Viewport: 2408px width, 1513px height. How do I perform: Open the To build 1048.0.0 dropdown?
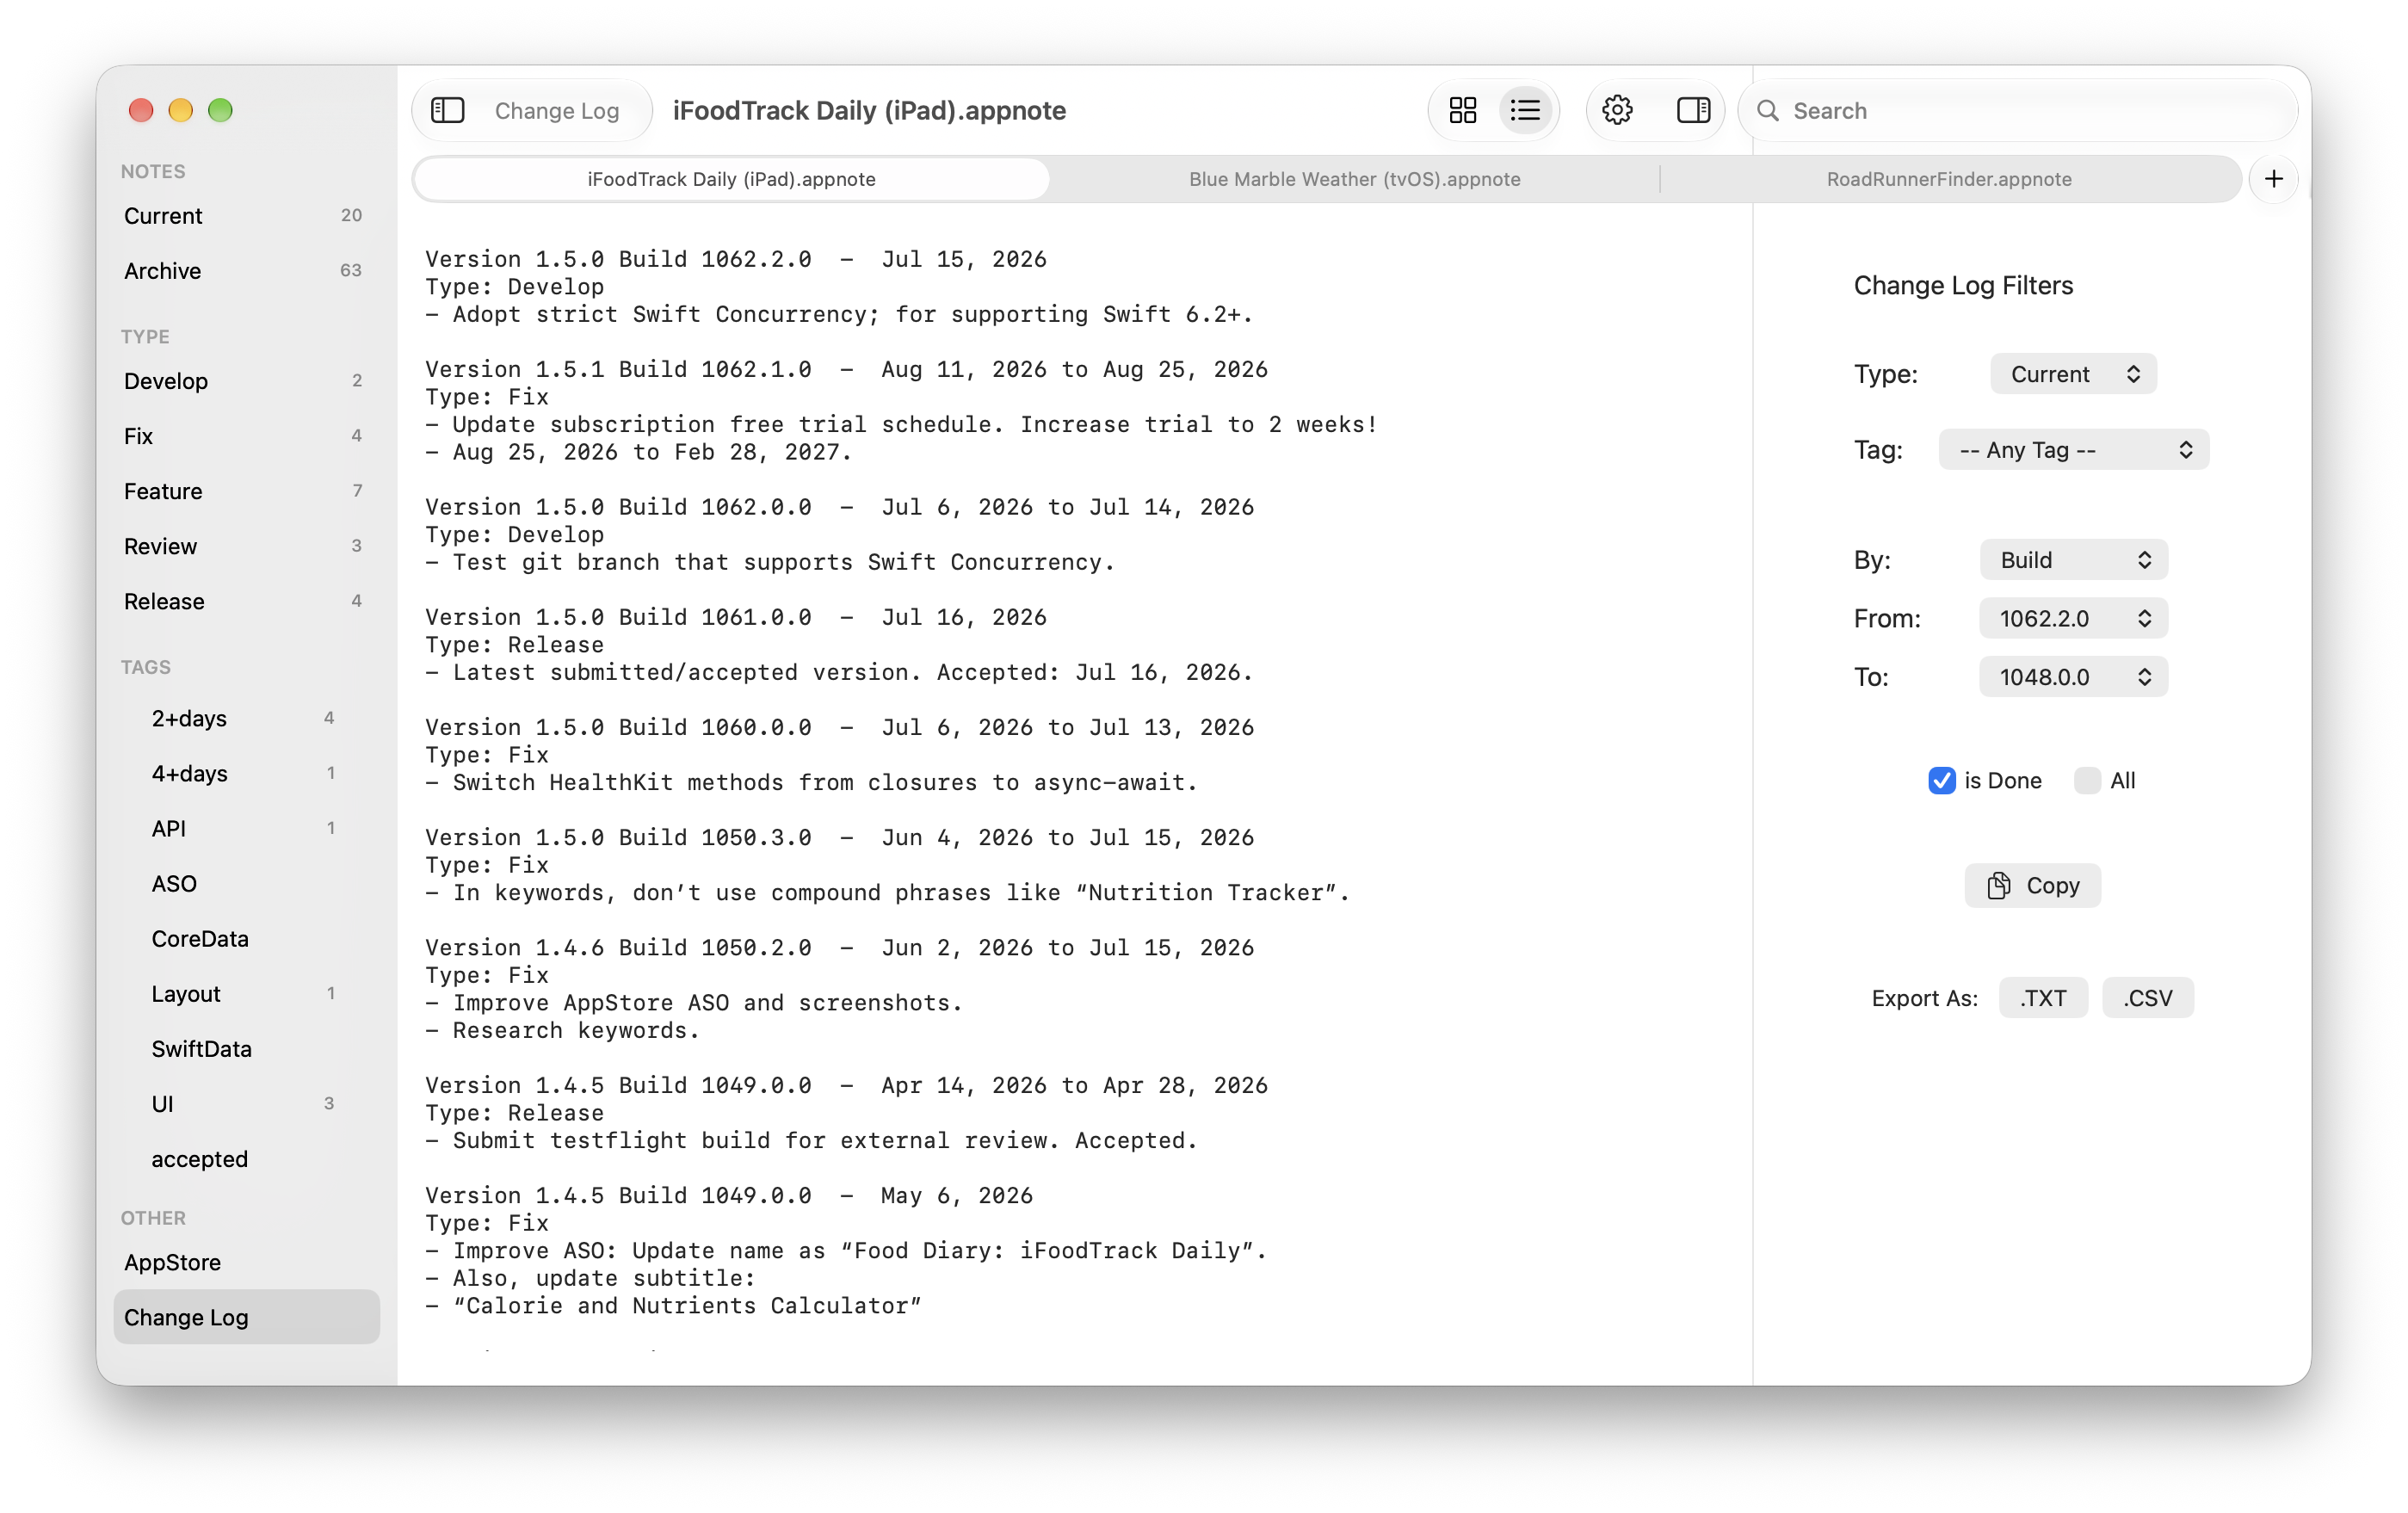pos(2073,677)
